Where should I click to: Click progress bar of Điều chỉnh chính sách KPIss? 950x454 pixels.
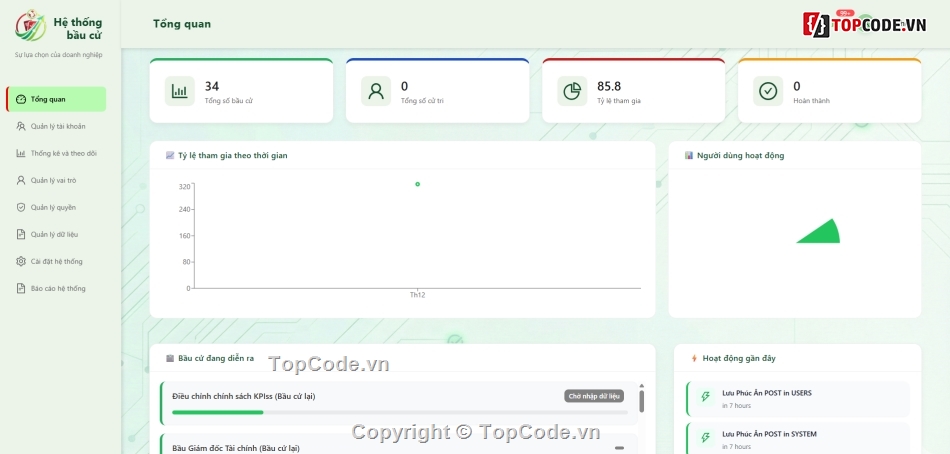point(398,412)
